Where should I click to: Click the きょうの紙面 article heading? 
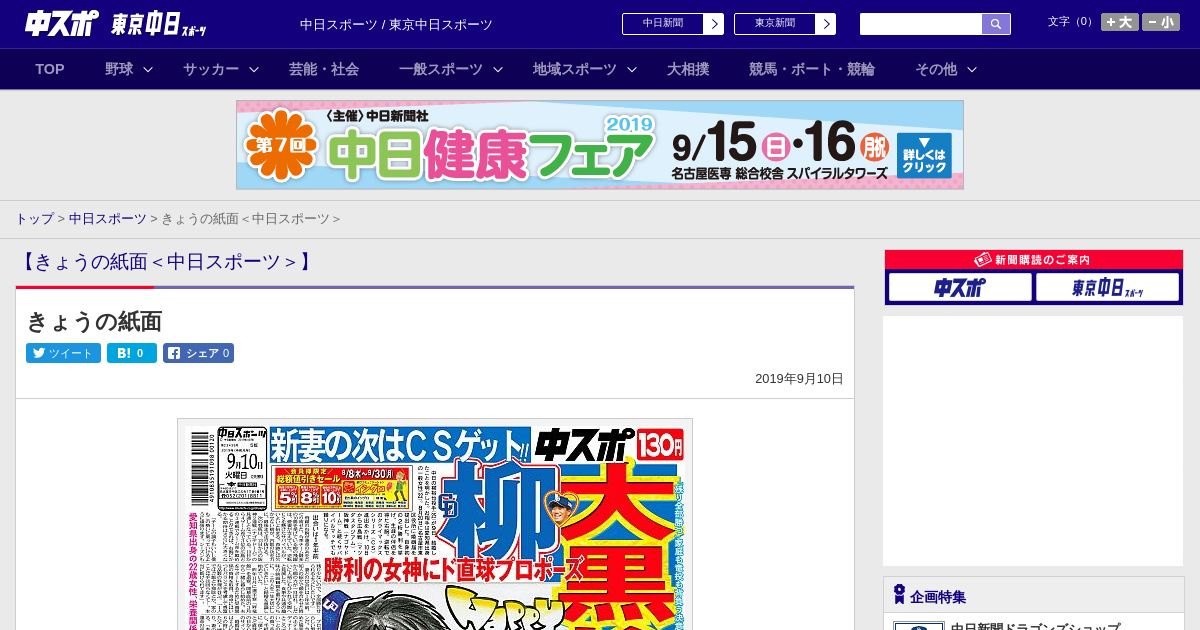coord(94,321)
